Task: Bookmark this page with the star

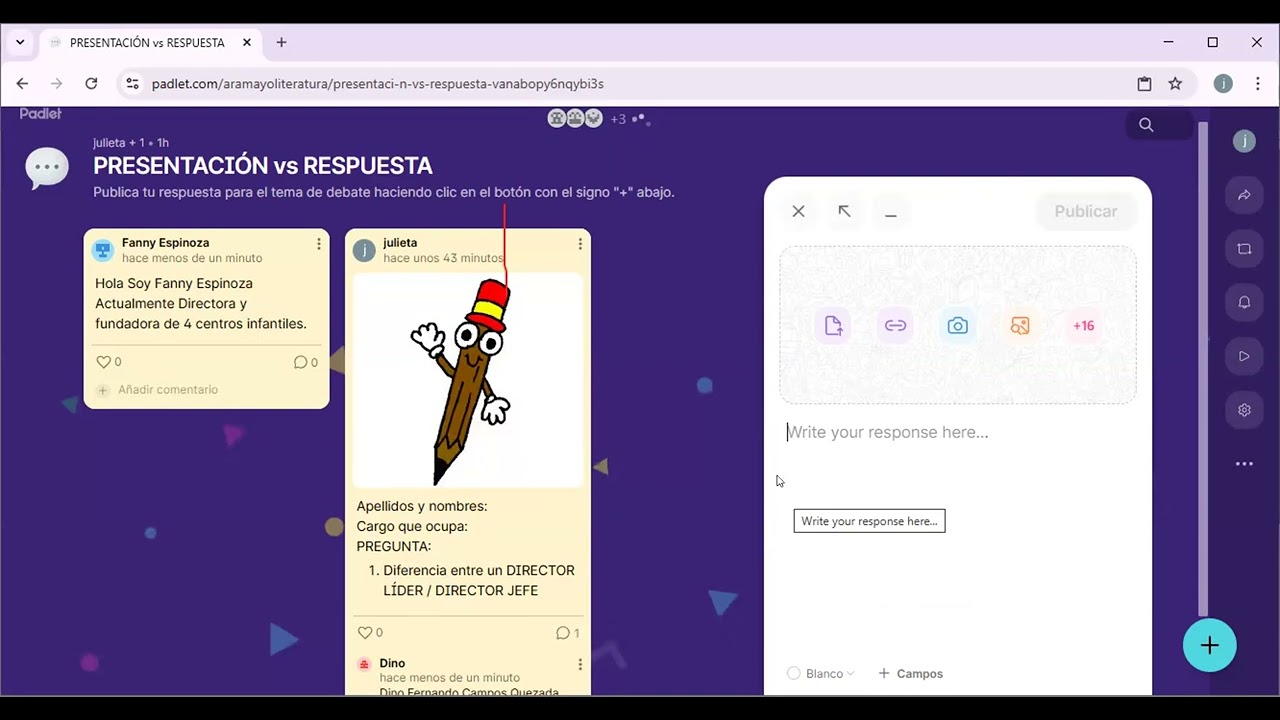Action: tap(1175, 84)
